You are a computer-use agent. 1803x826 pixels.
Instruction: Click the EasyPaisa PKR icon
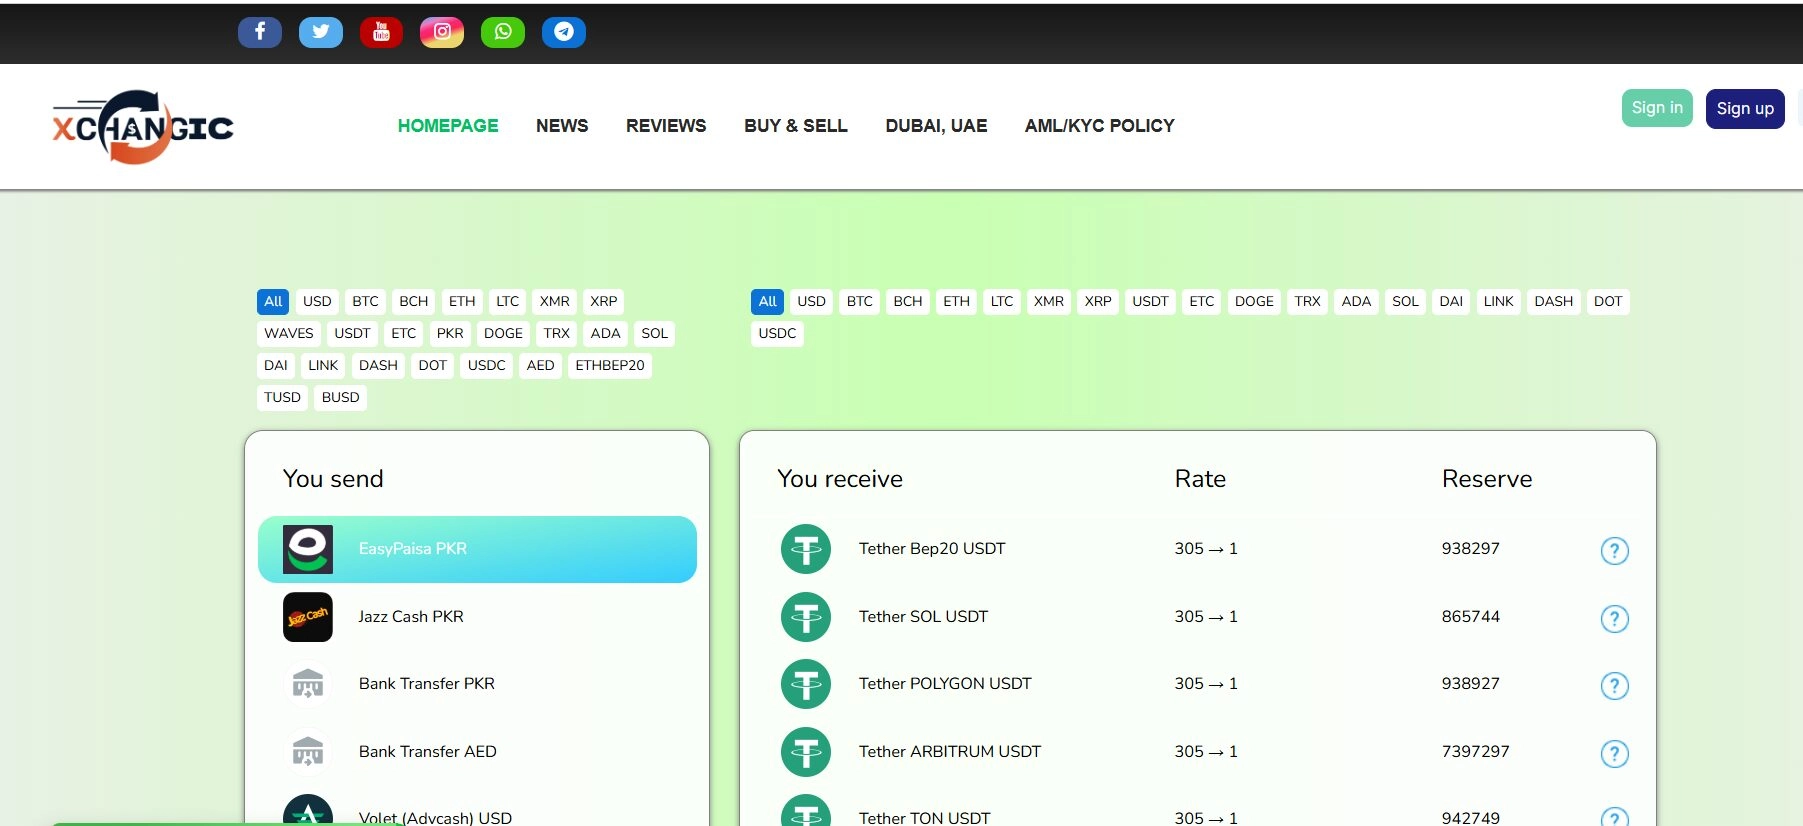coord(308,549)
